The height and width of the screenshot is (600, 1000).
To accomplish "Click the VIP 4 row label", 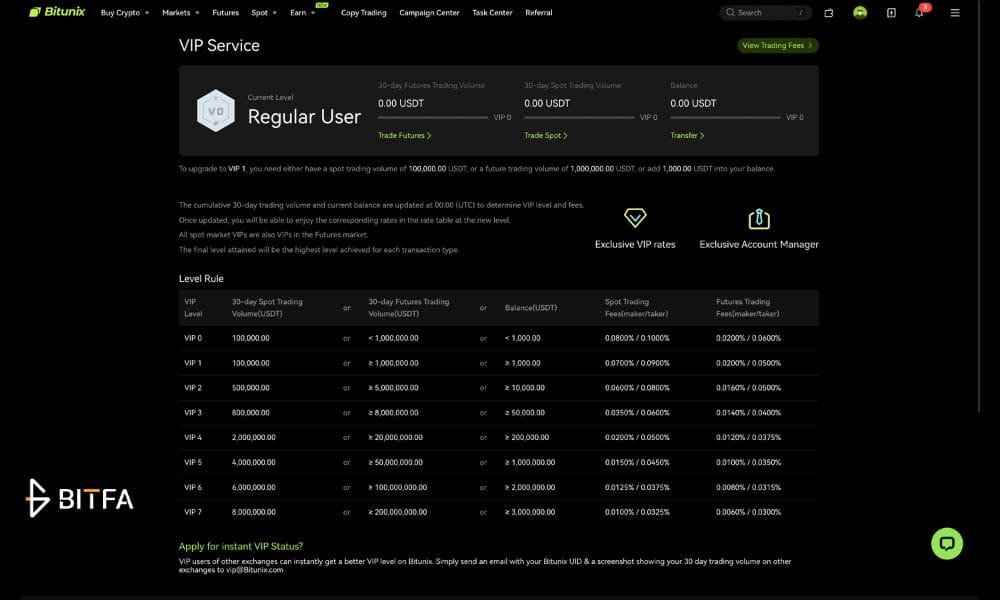I will click(193, 437).
